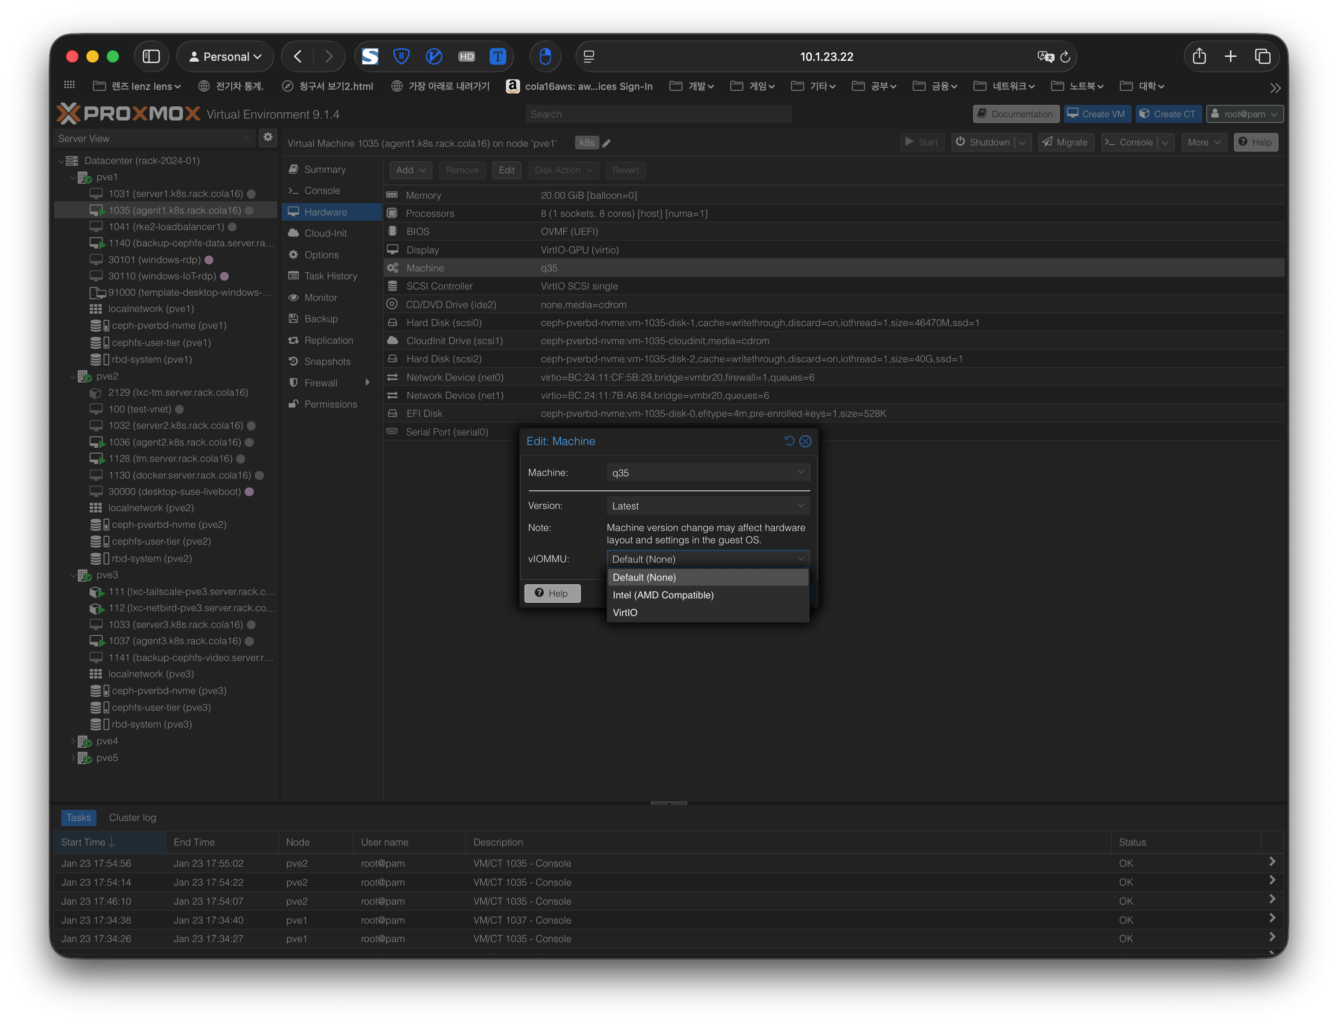Click the reset icon in Edit: Machine dialog
Viewport: 1338px width, 1024px height.
coord(789,441)
